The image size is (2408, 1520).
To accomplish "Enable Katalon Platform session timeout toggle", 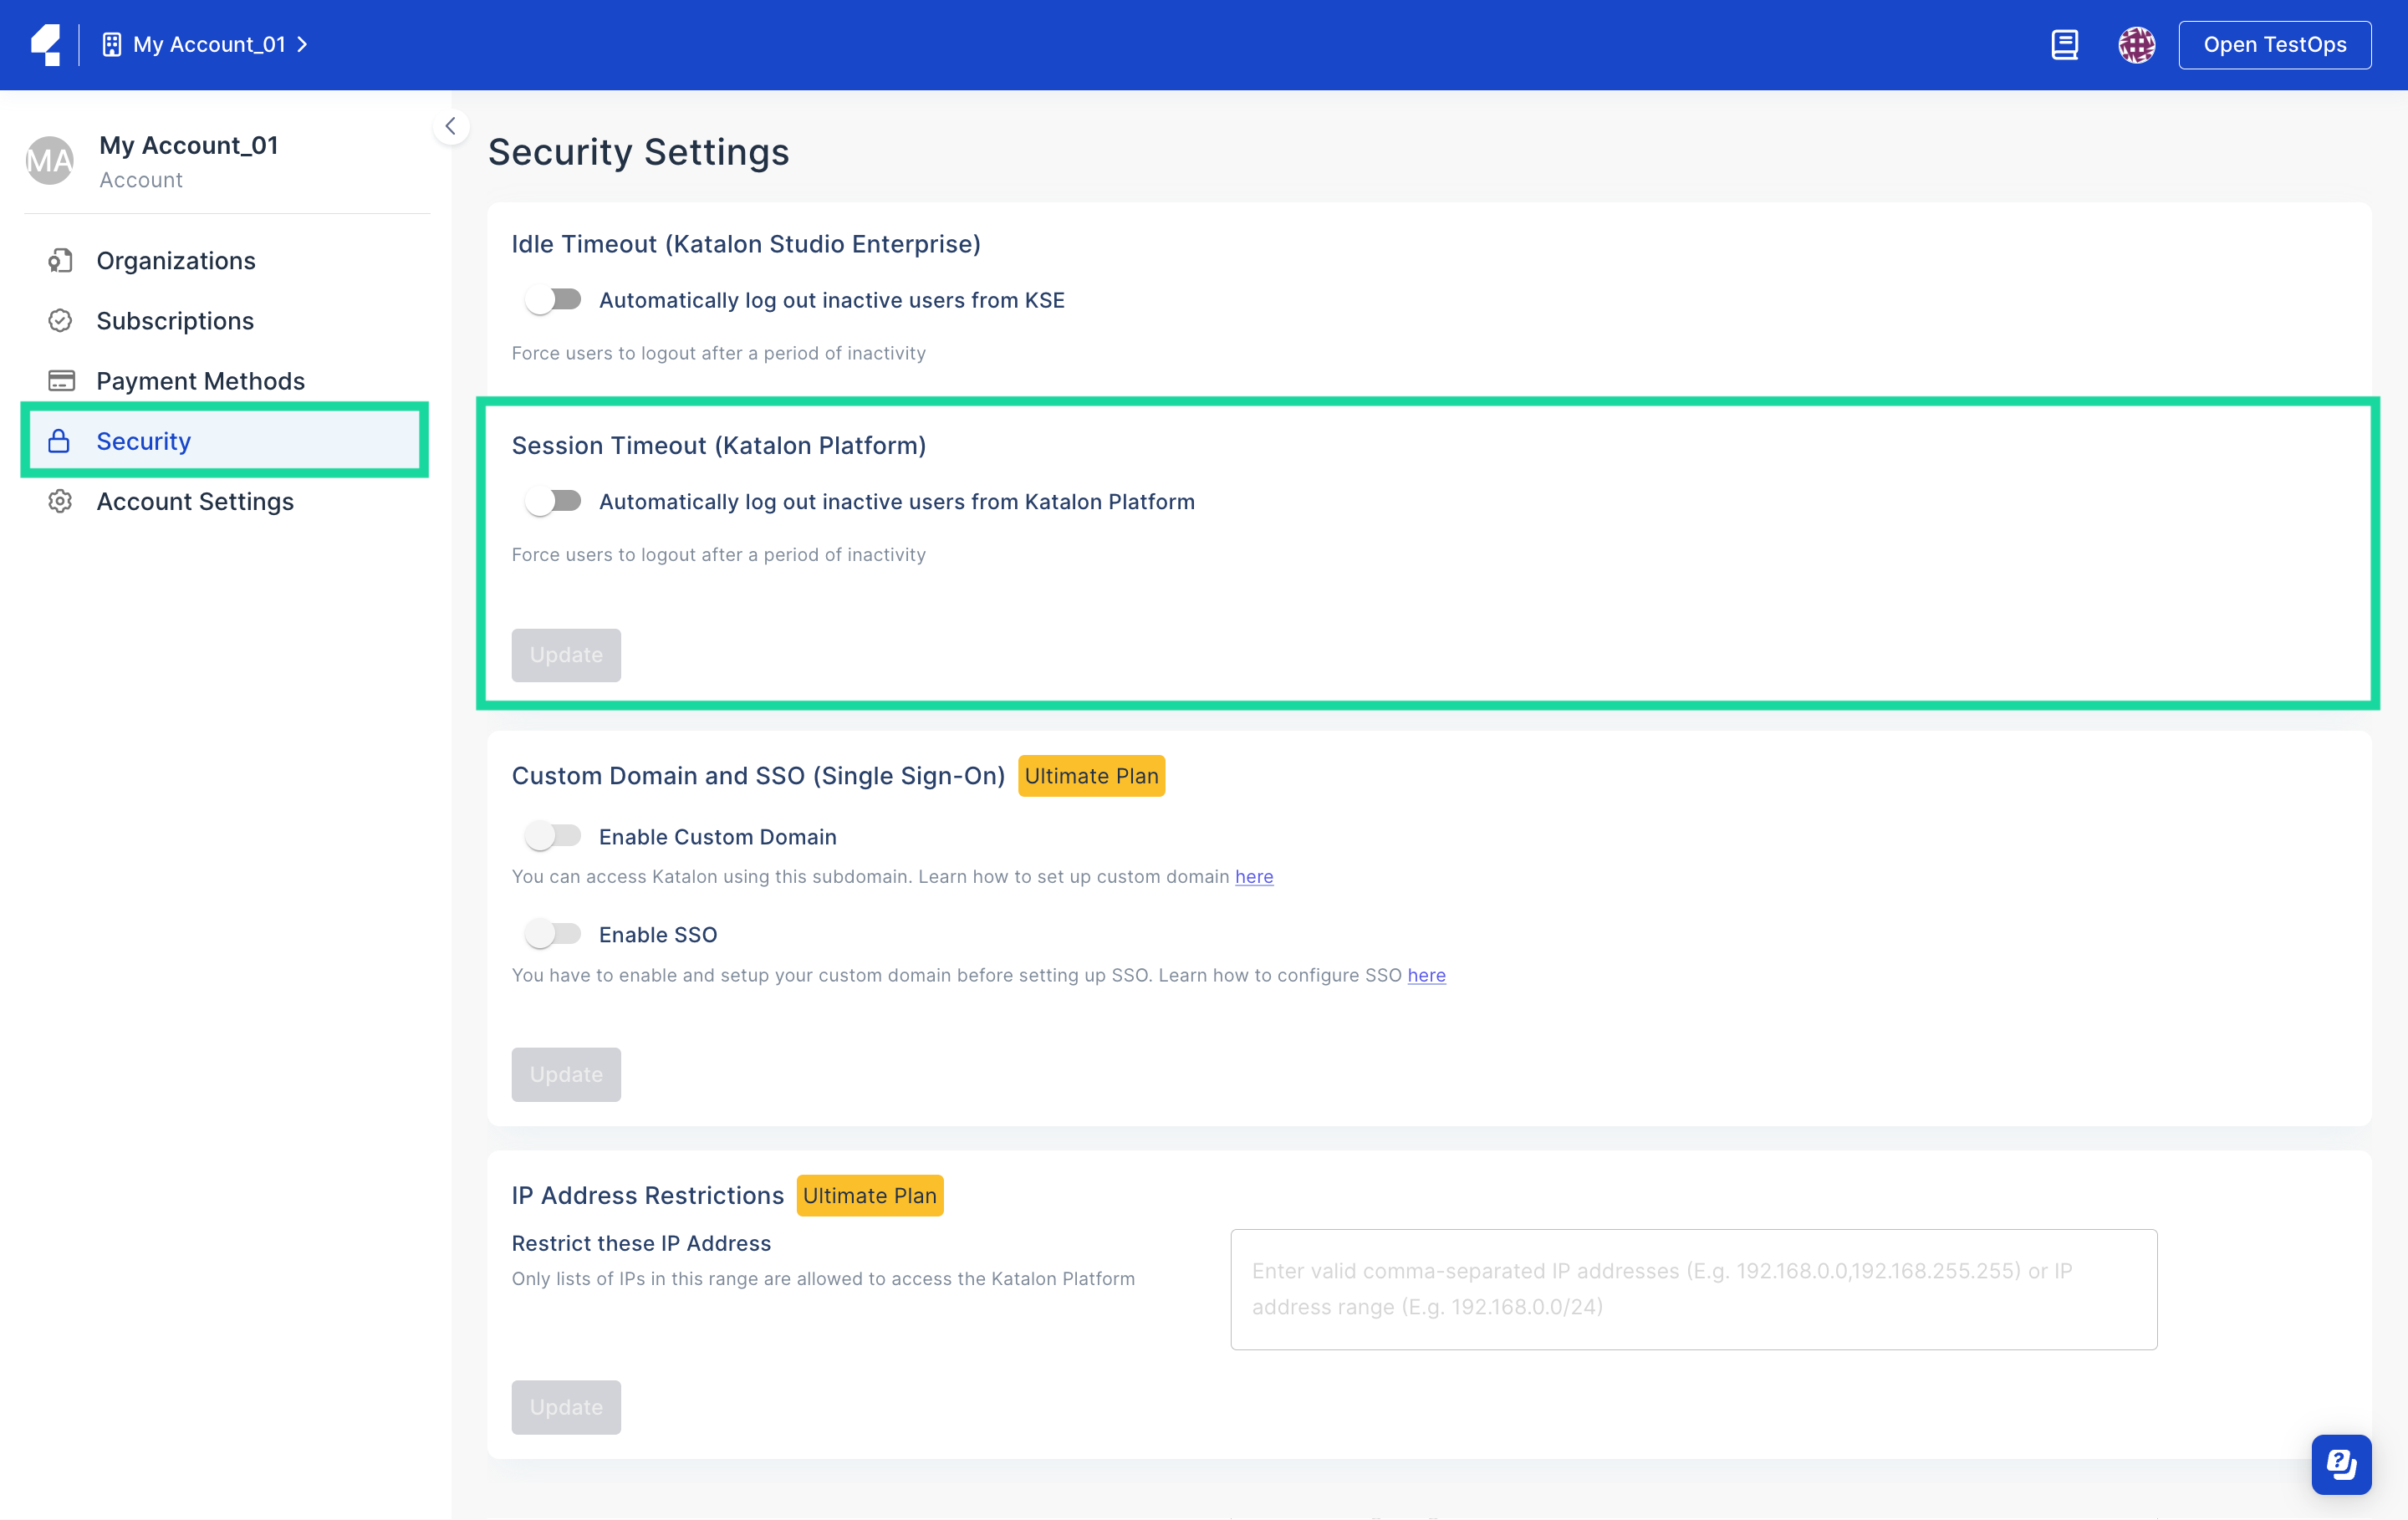I will [553, 501].
